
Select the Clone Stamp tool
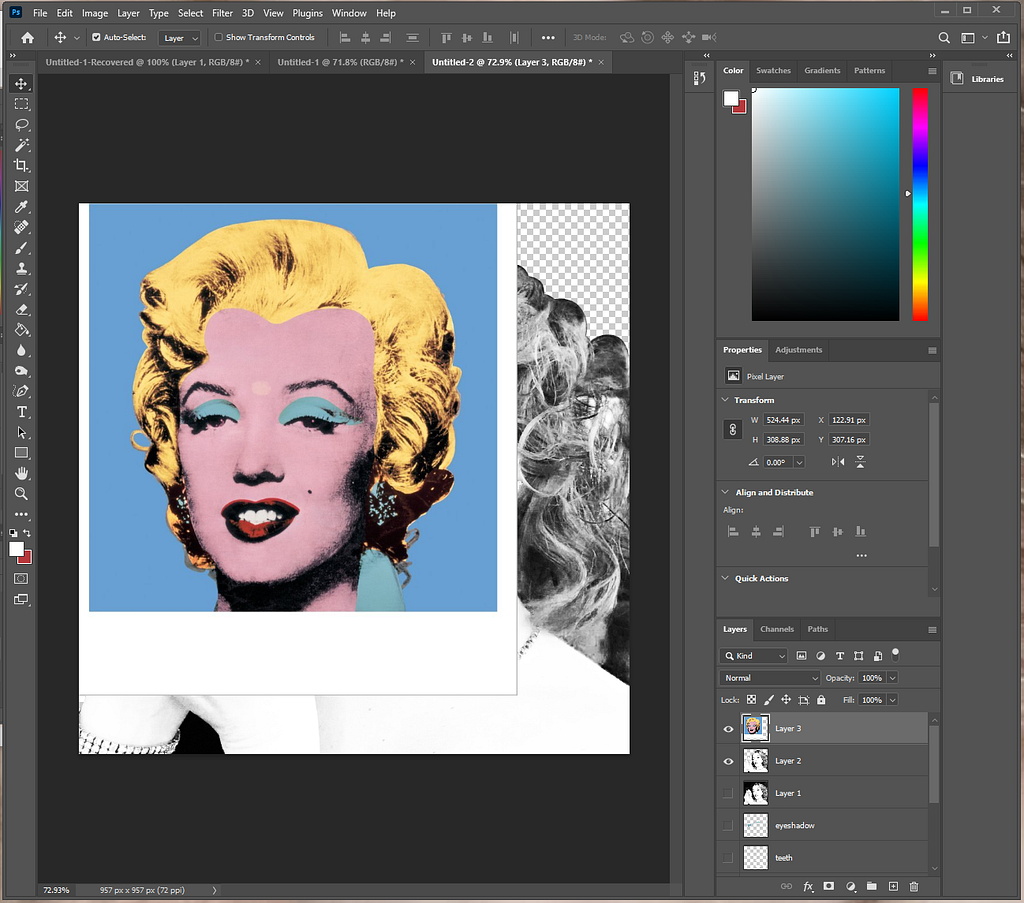pyautogui.click(x=22, y=268)
